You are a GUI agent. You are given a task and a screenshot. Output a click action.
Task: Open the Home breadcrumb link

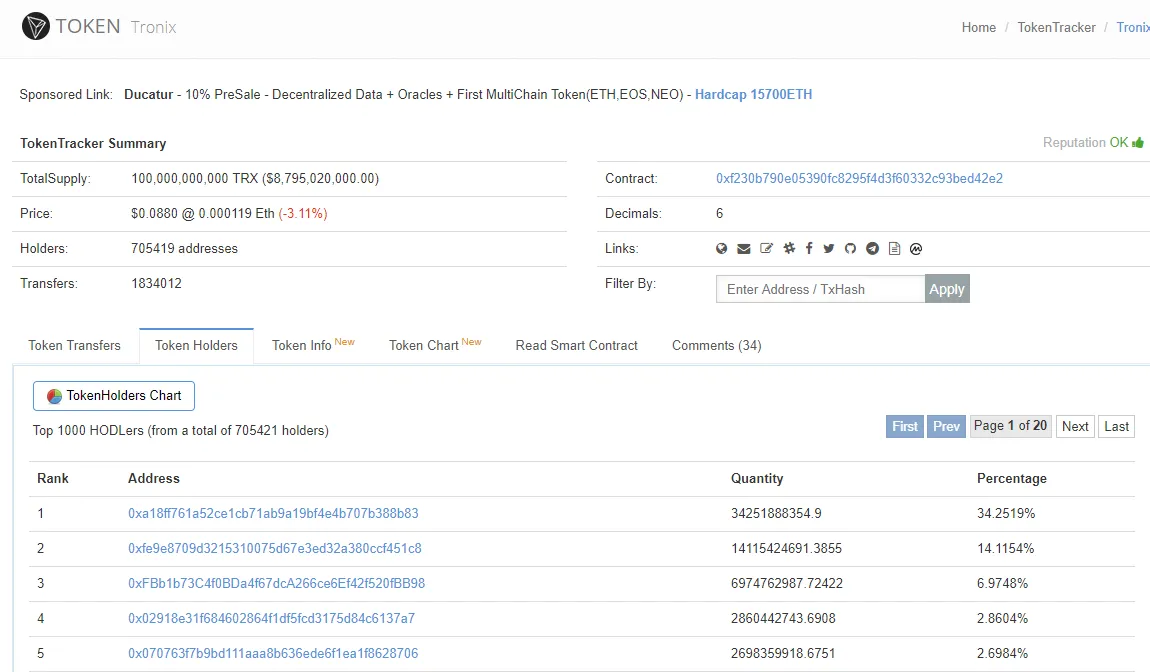[x=978, y=27]
